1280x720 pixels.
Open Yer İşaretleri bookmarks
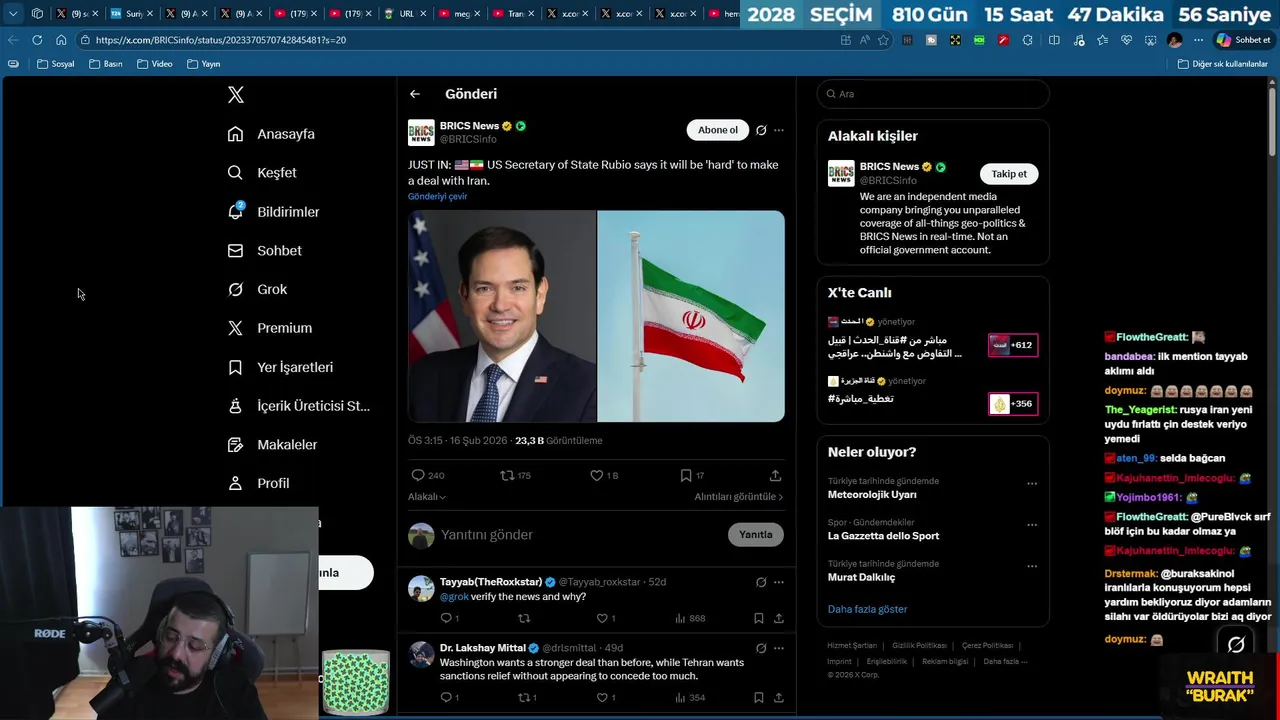[x=280, y=367]
